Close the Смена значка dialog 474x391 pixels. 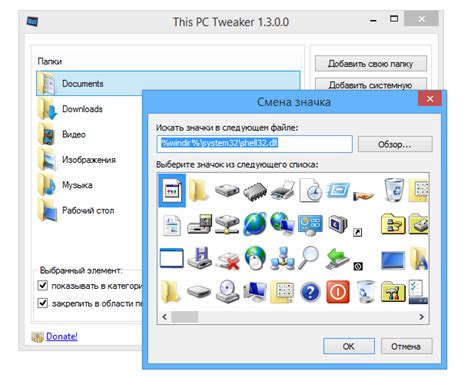(430, 99)
